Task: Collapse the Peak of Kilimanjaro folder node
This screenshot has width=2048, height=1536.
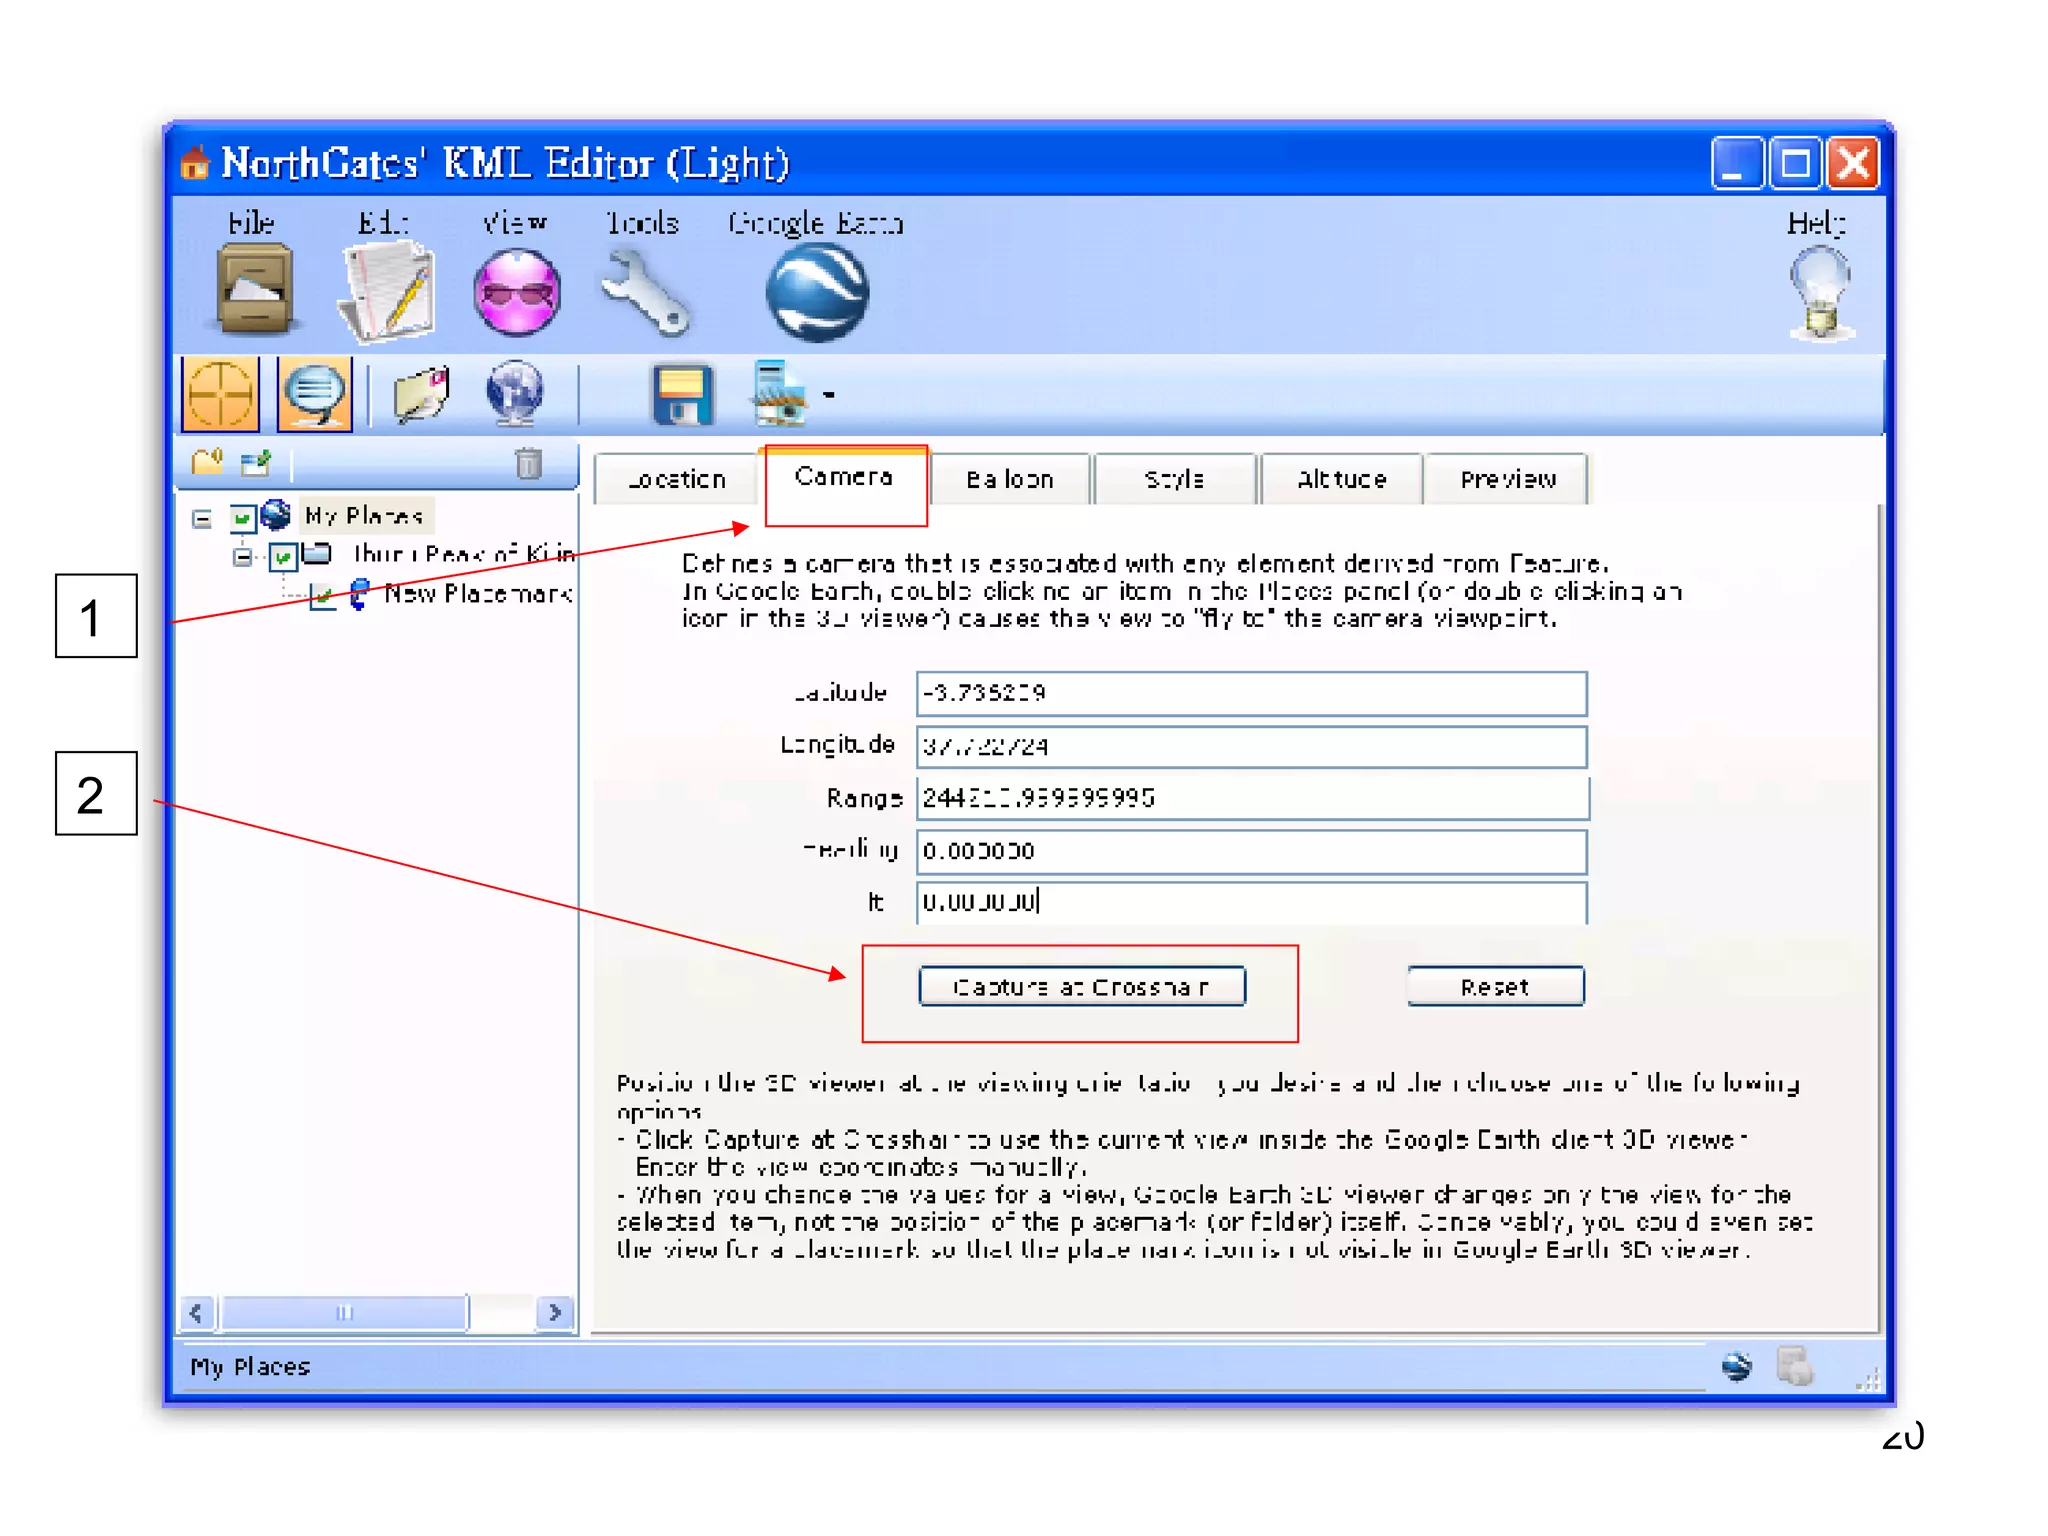Action: pyautogui.click(x=242, y=557)
